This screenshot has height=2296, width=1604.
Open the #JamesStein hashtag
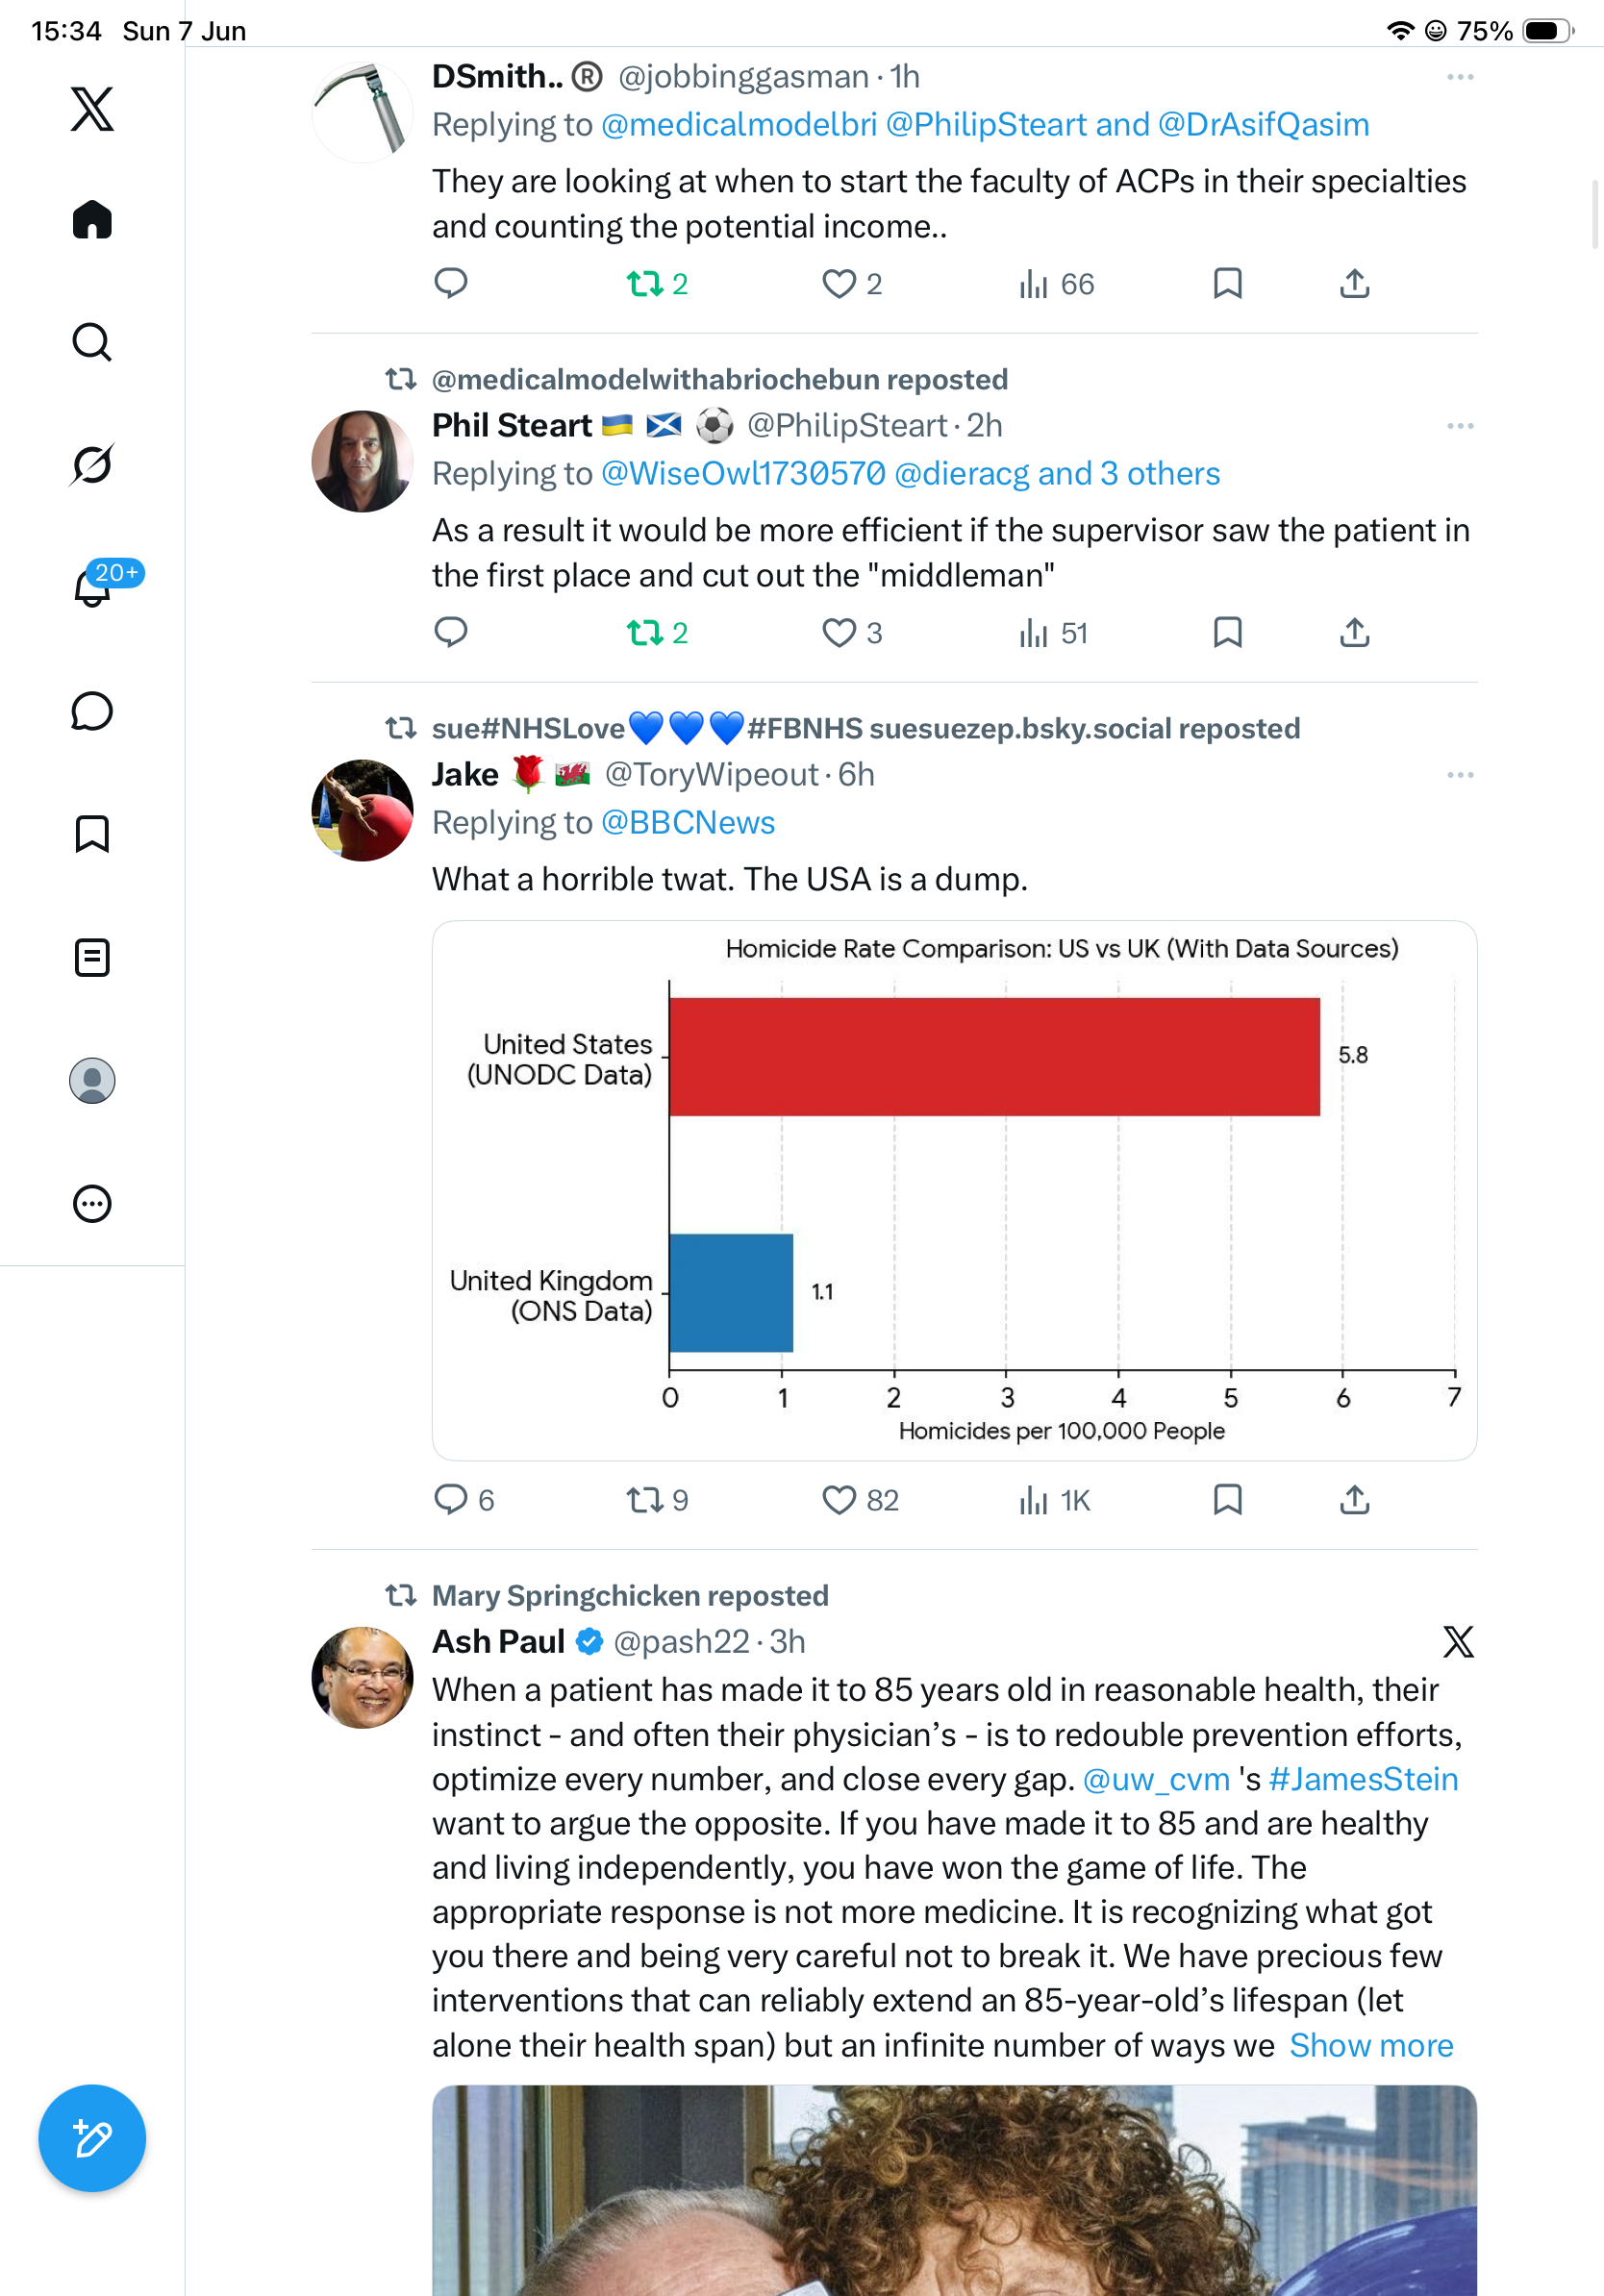pos(1363,1779)
